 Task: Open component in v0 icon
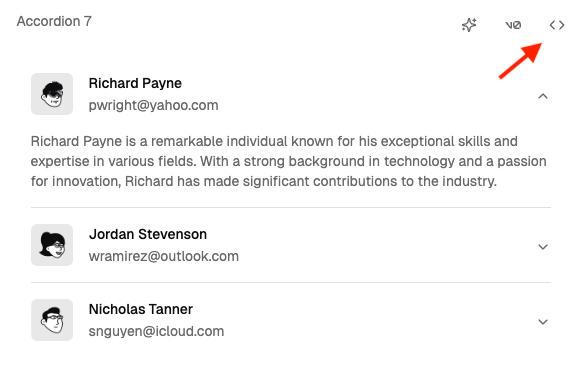coord(513,25)
